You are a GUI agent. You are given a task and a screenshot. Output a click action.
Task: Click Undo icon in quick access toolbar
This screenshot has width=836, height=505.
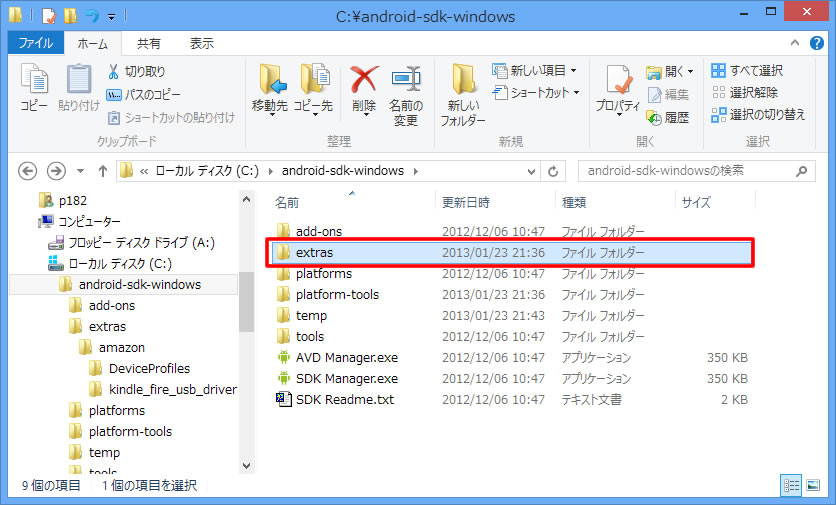tap(92, 16)
